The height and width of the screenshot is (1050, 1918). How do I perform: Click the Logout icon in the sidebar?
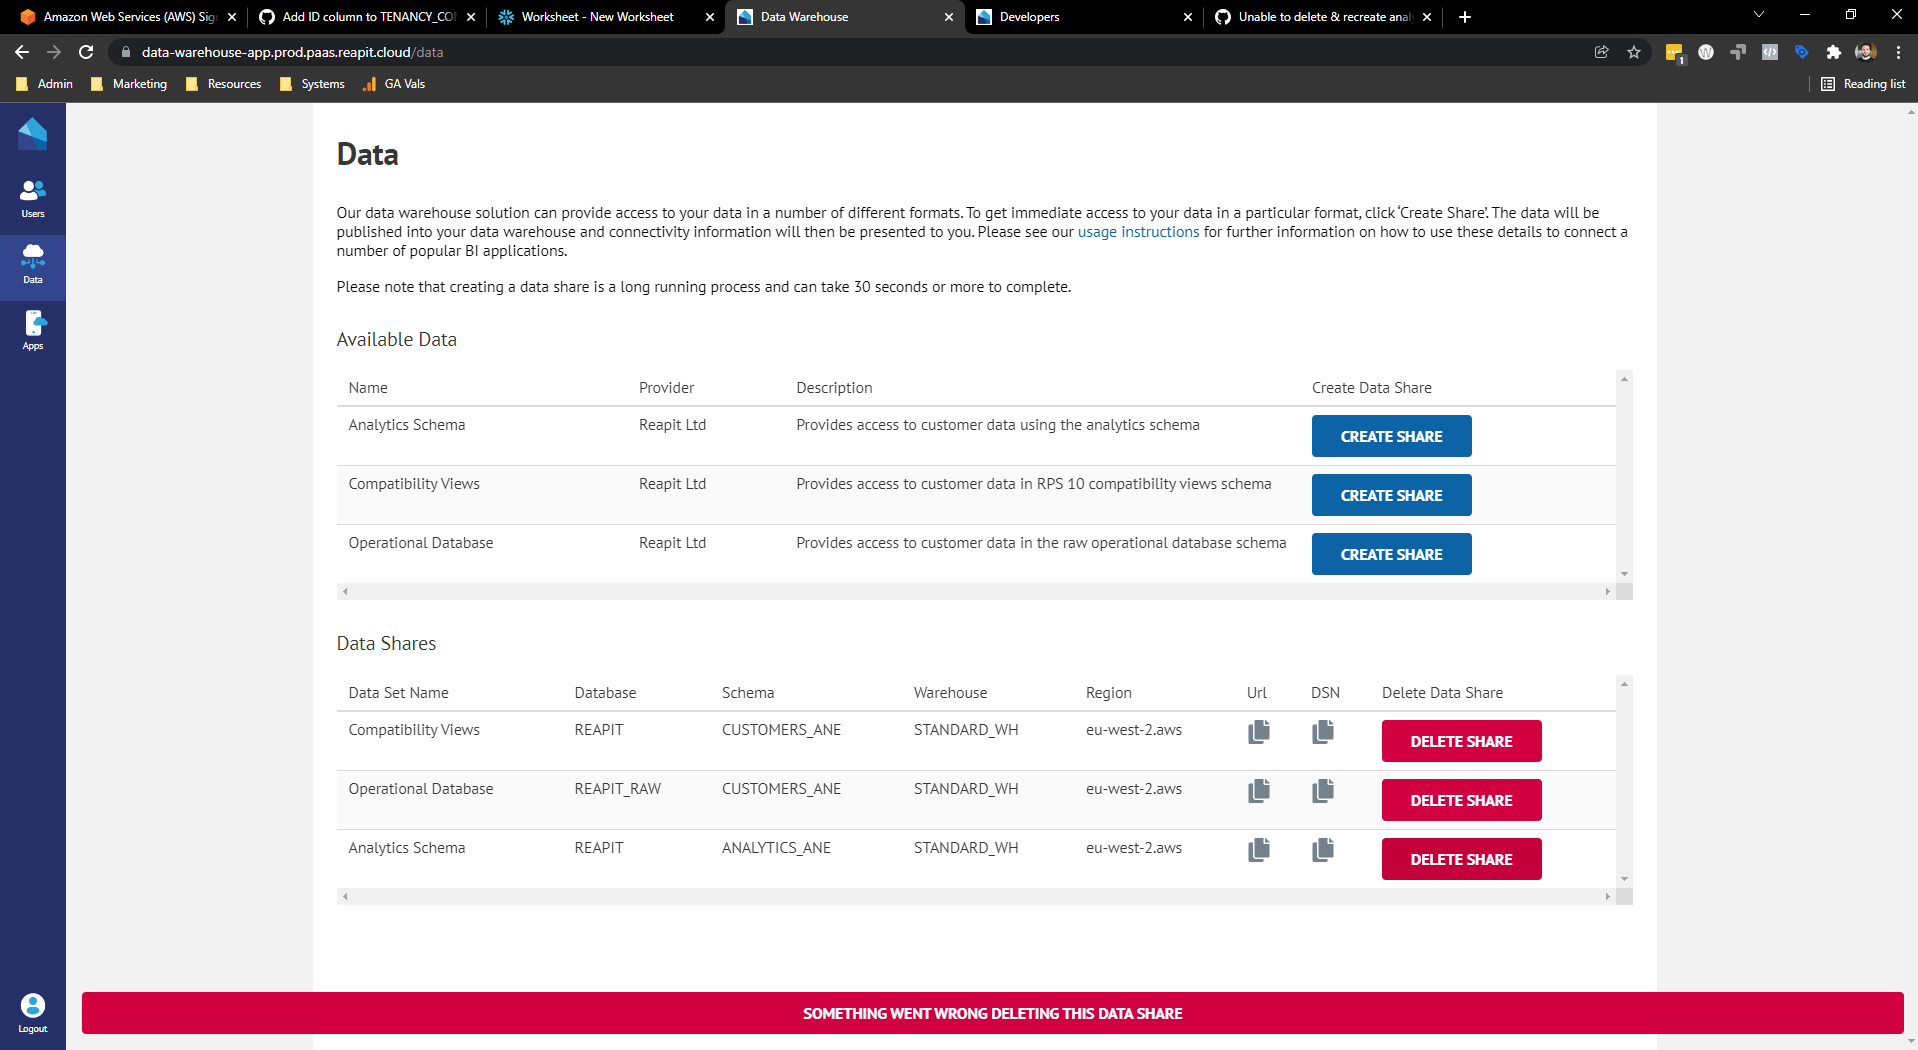coord(33,1006)
